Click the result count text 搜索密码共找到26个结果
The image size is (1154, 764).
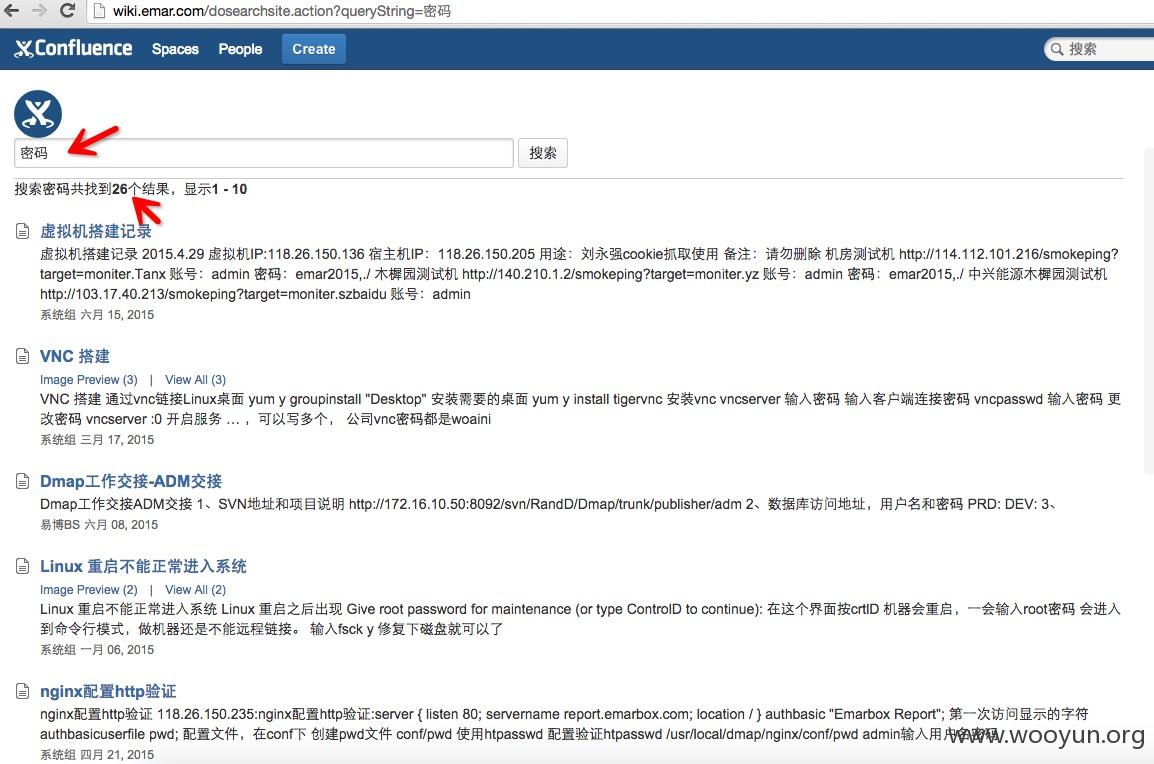click(x=92, y=189)
